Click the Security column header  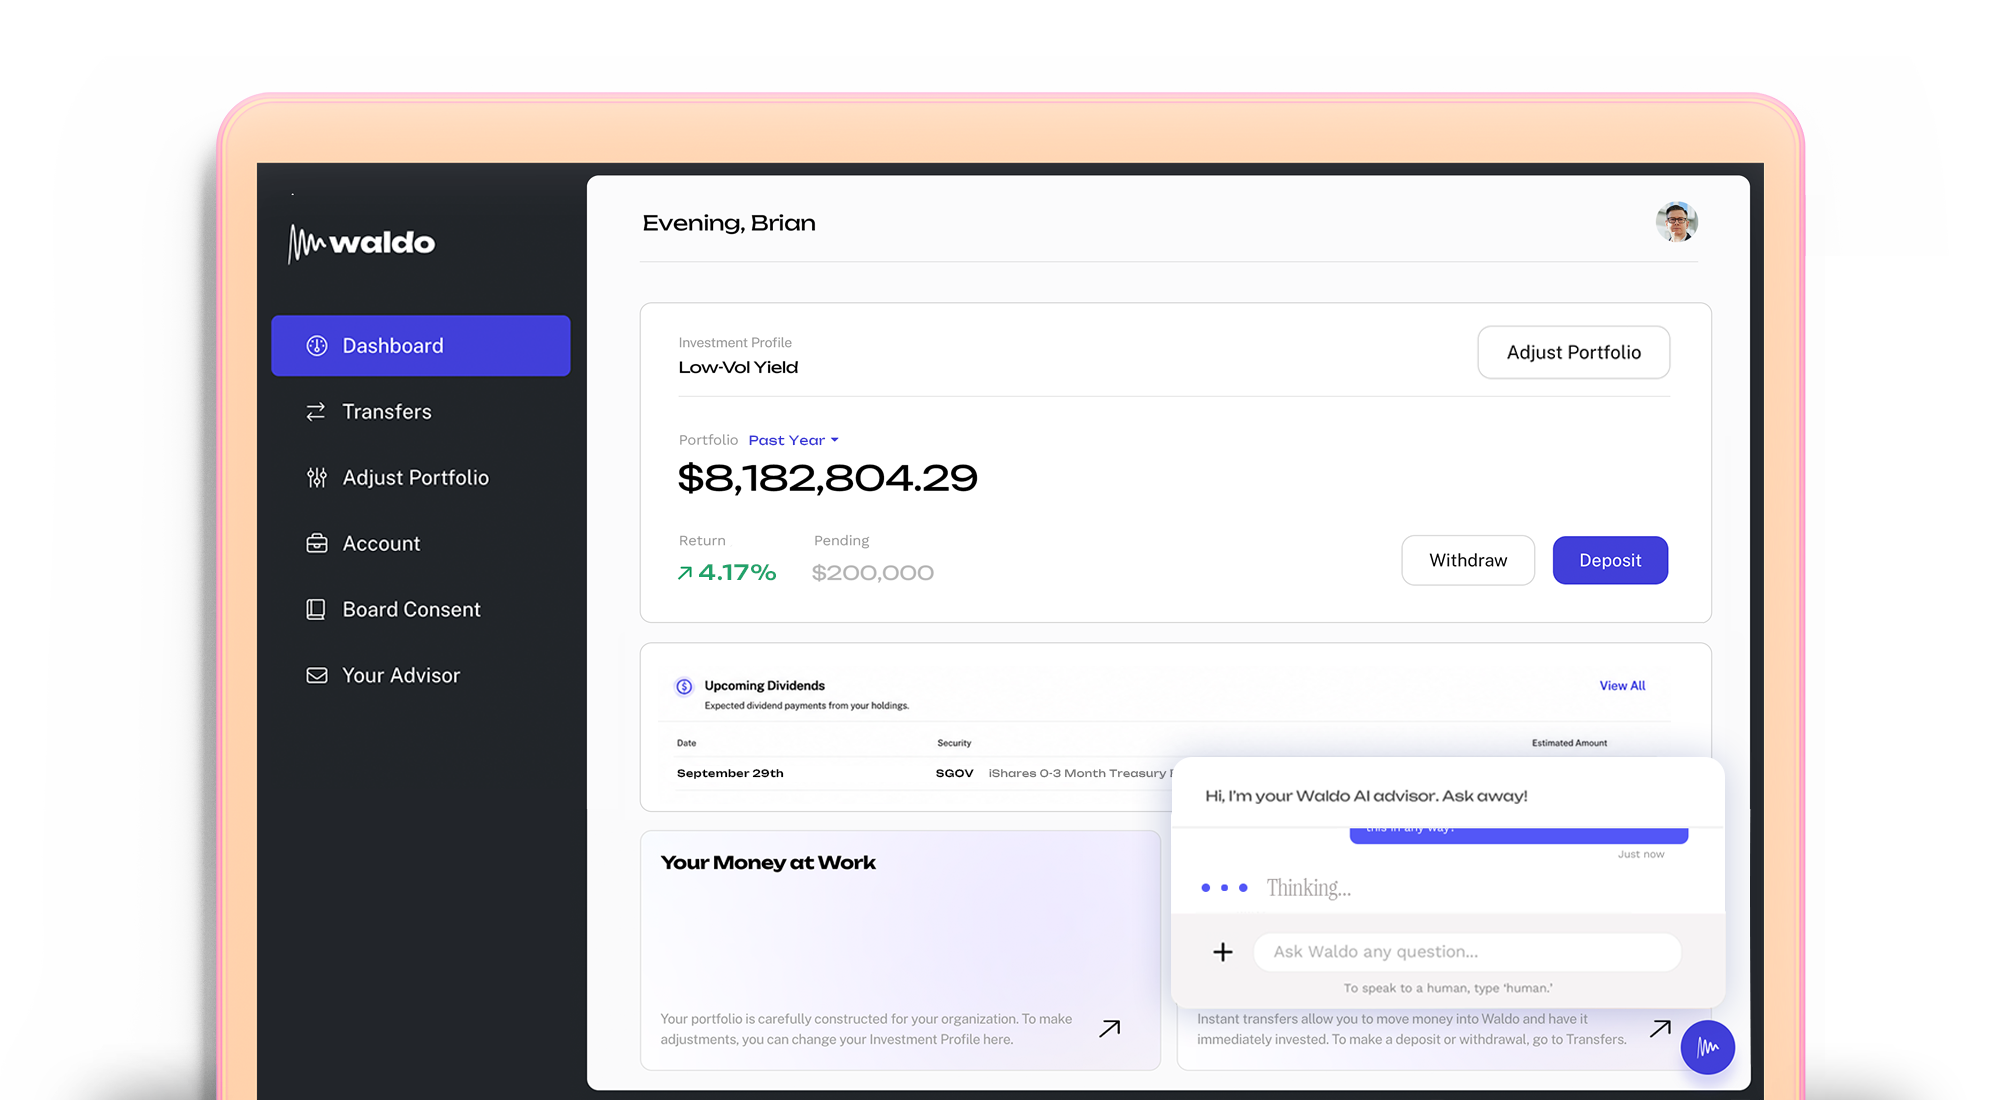954,743
